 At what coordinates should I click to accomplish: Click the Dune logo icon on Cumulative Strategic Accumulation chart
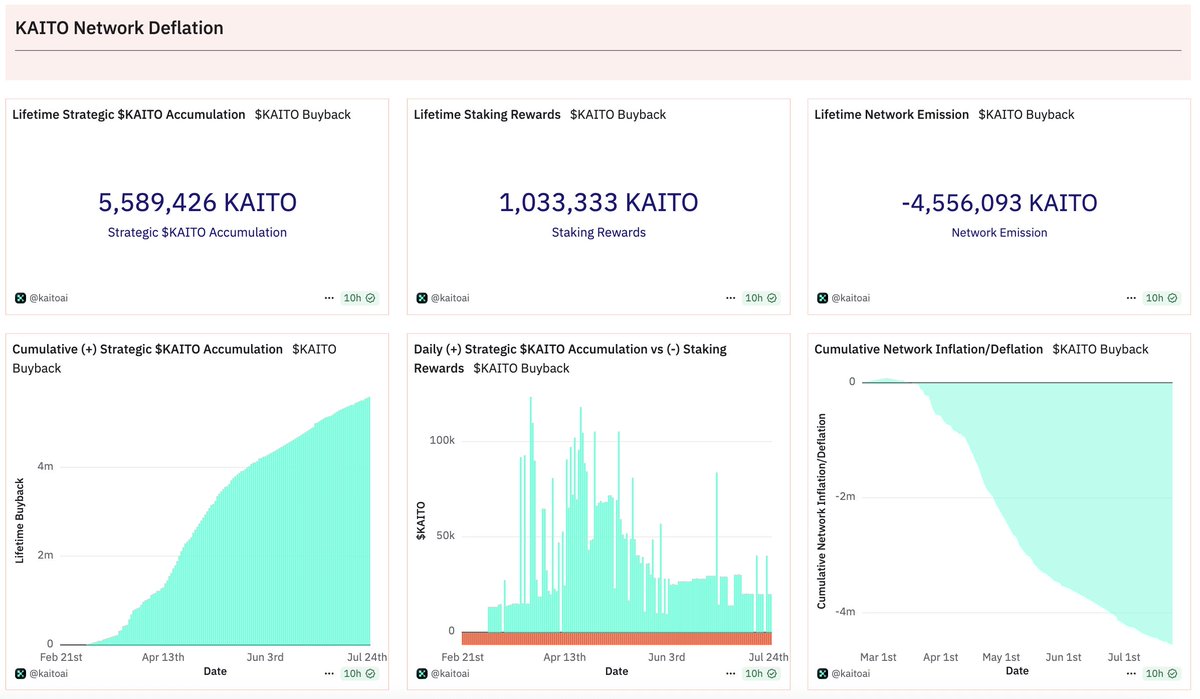coord(20,674)
